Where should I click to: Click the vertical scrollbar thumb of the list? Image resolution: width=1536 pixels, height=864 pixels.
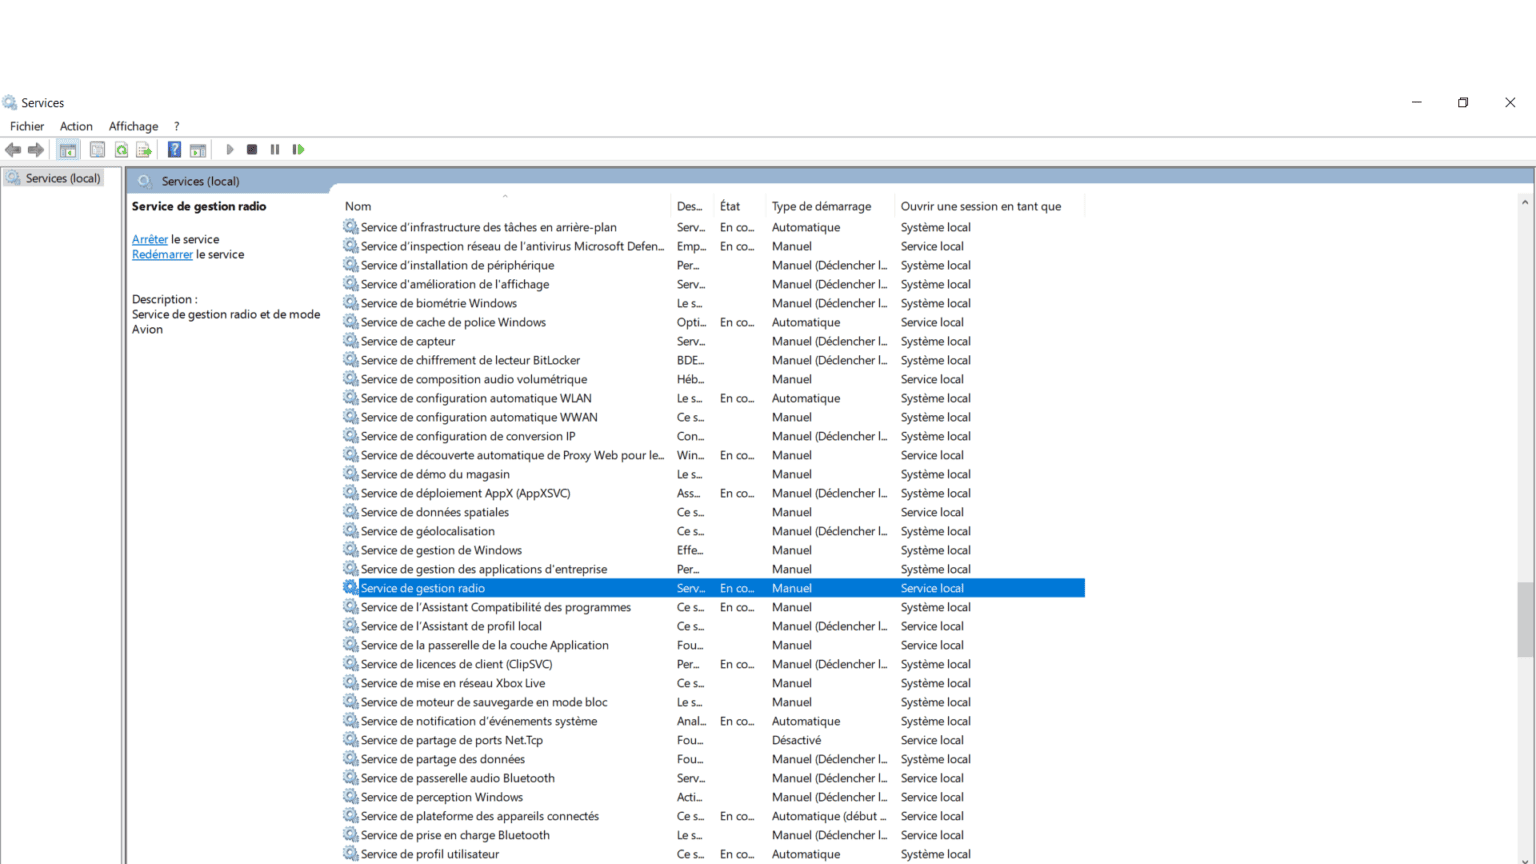pos(1525,619)
